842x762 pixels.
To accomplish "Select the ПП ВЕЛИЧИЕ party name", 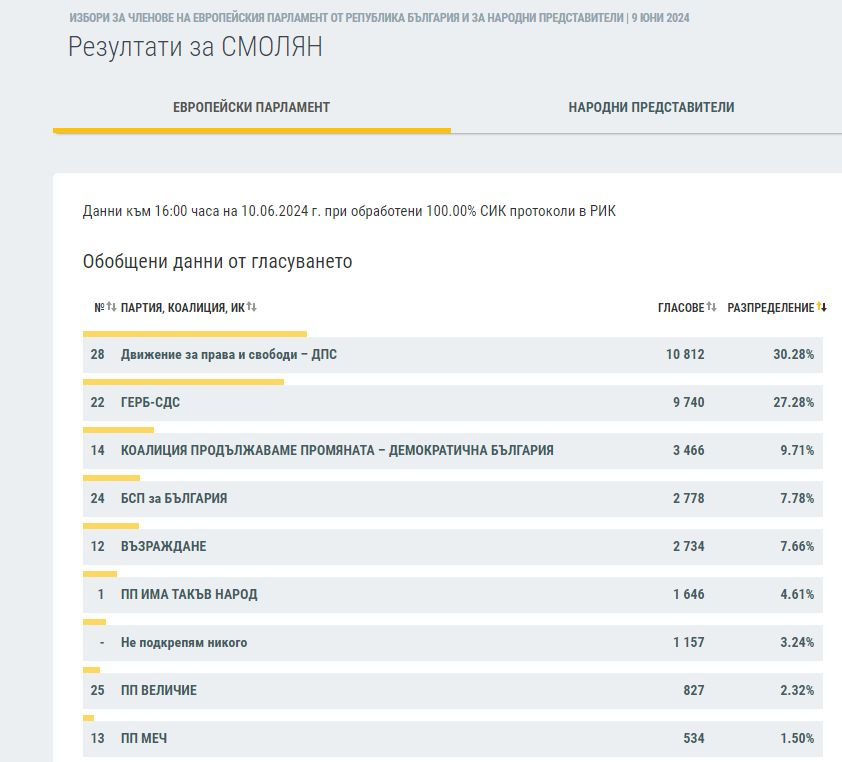I will point(159,690).
